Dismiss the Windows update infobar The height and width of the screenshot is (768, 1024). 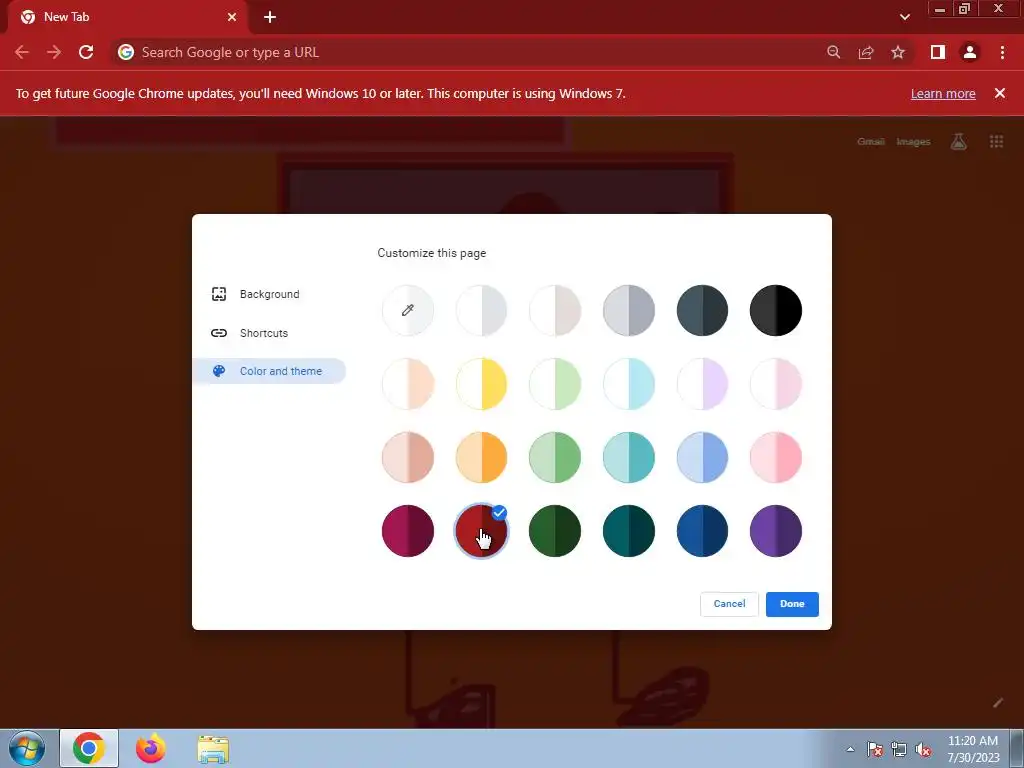point(999,93)
